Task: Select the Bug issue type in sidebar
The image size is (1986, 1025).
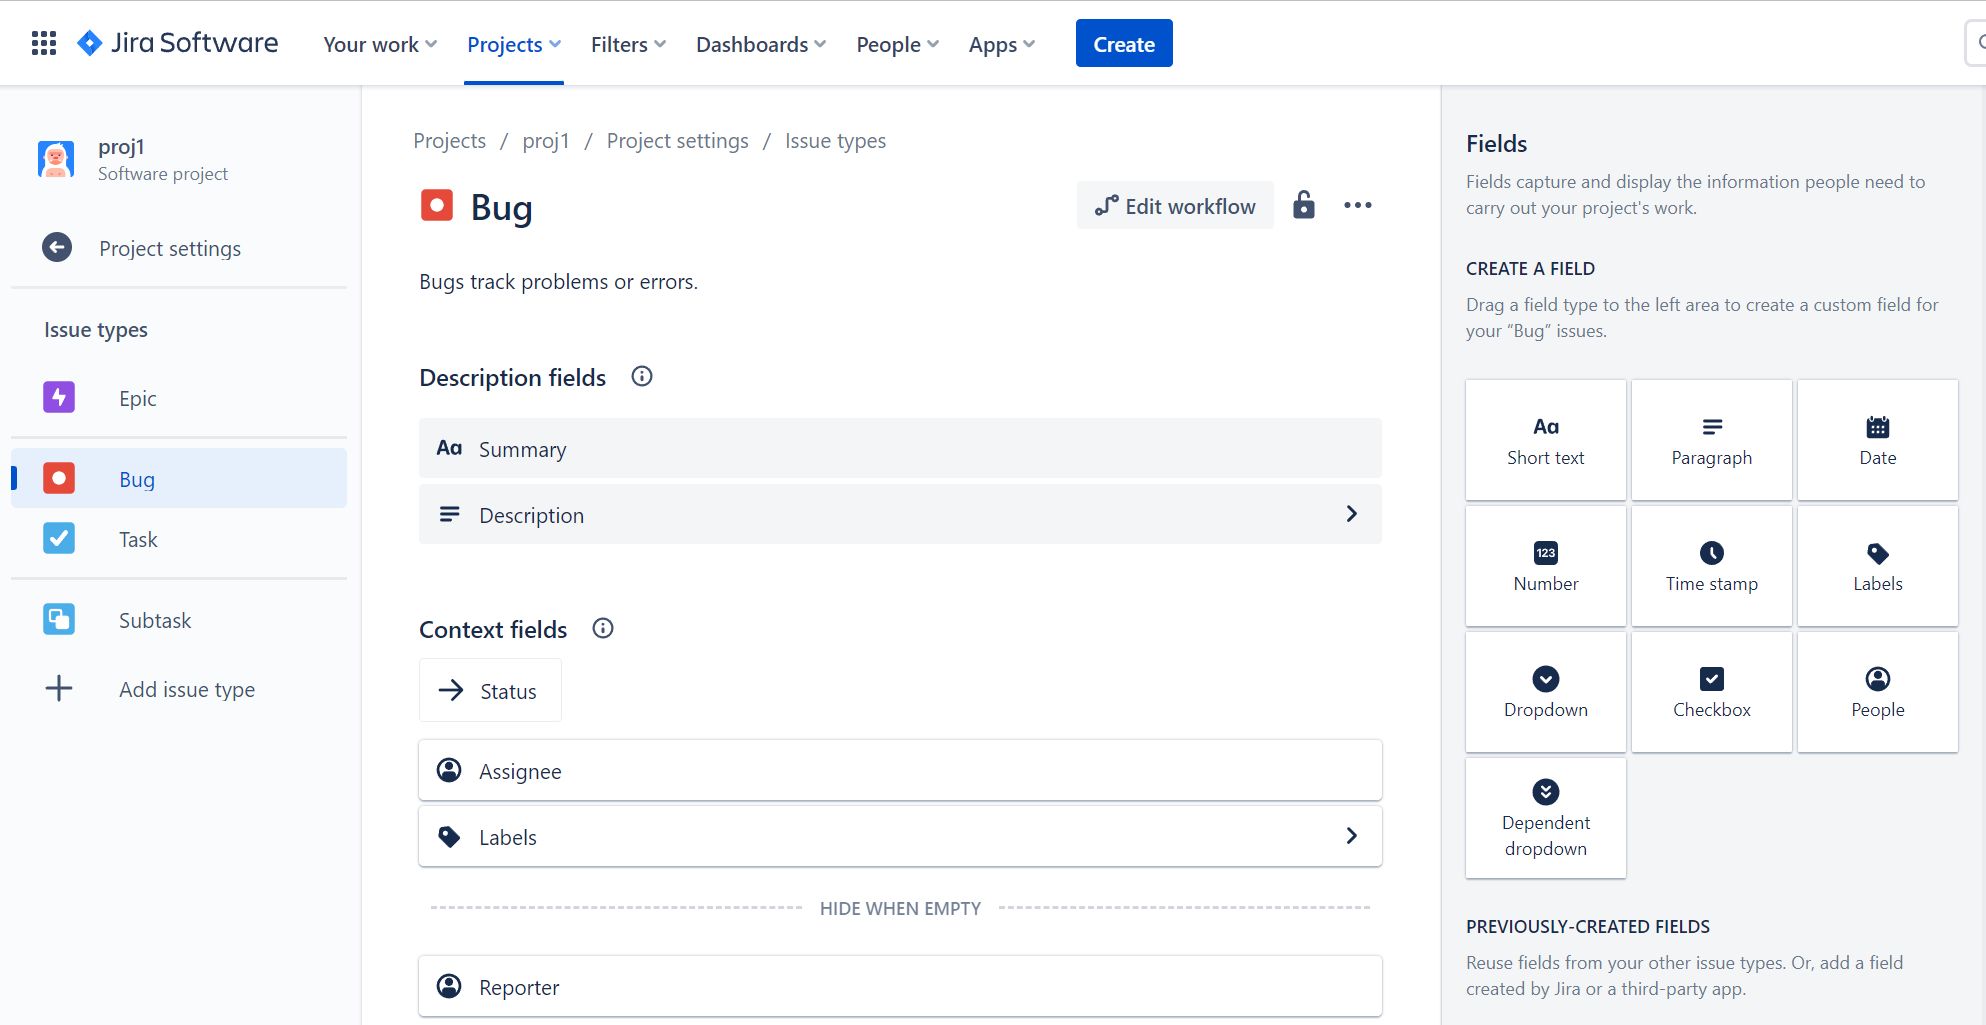Action: (179, 478)
